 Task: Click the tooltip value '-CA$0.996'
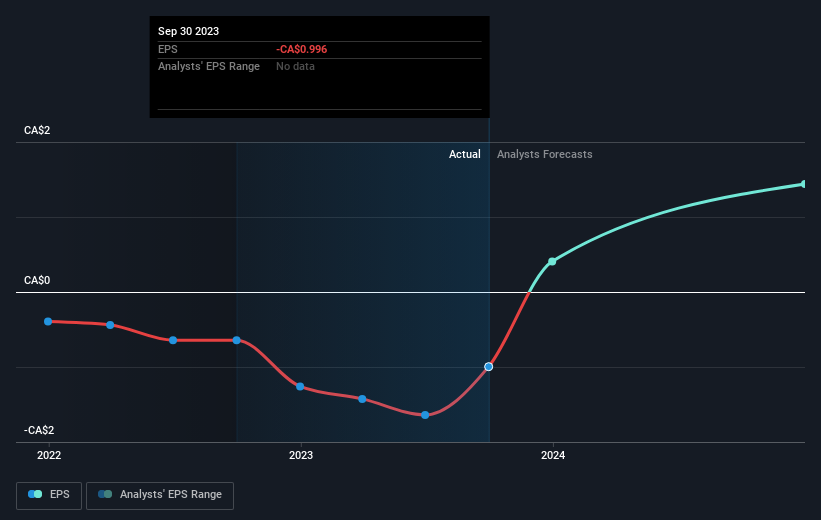point(302,49)
